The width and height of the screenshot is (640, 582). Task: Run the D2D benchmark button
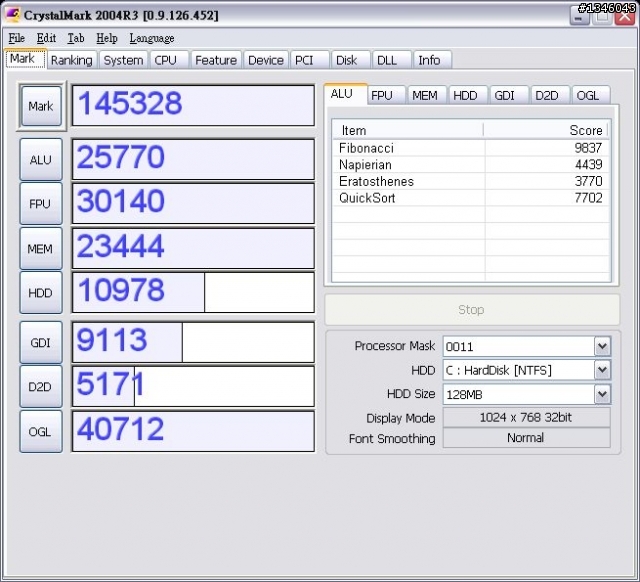(41, 387)
